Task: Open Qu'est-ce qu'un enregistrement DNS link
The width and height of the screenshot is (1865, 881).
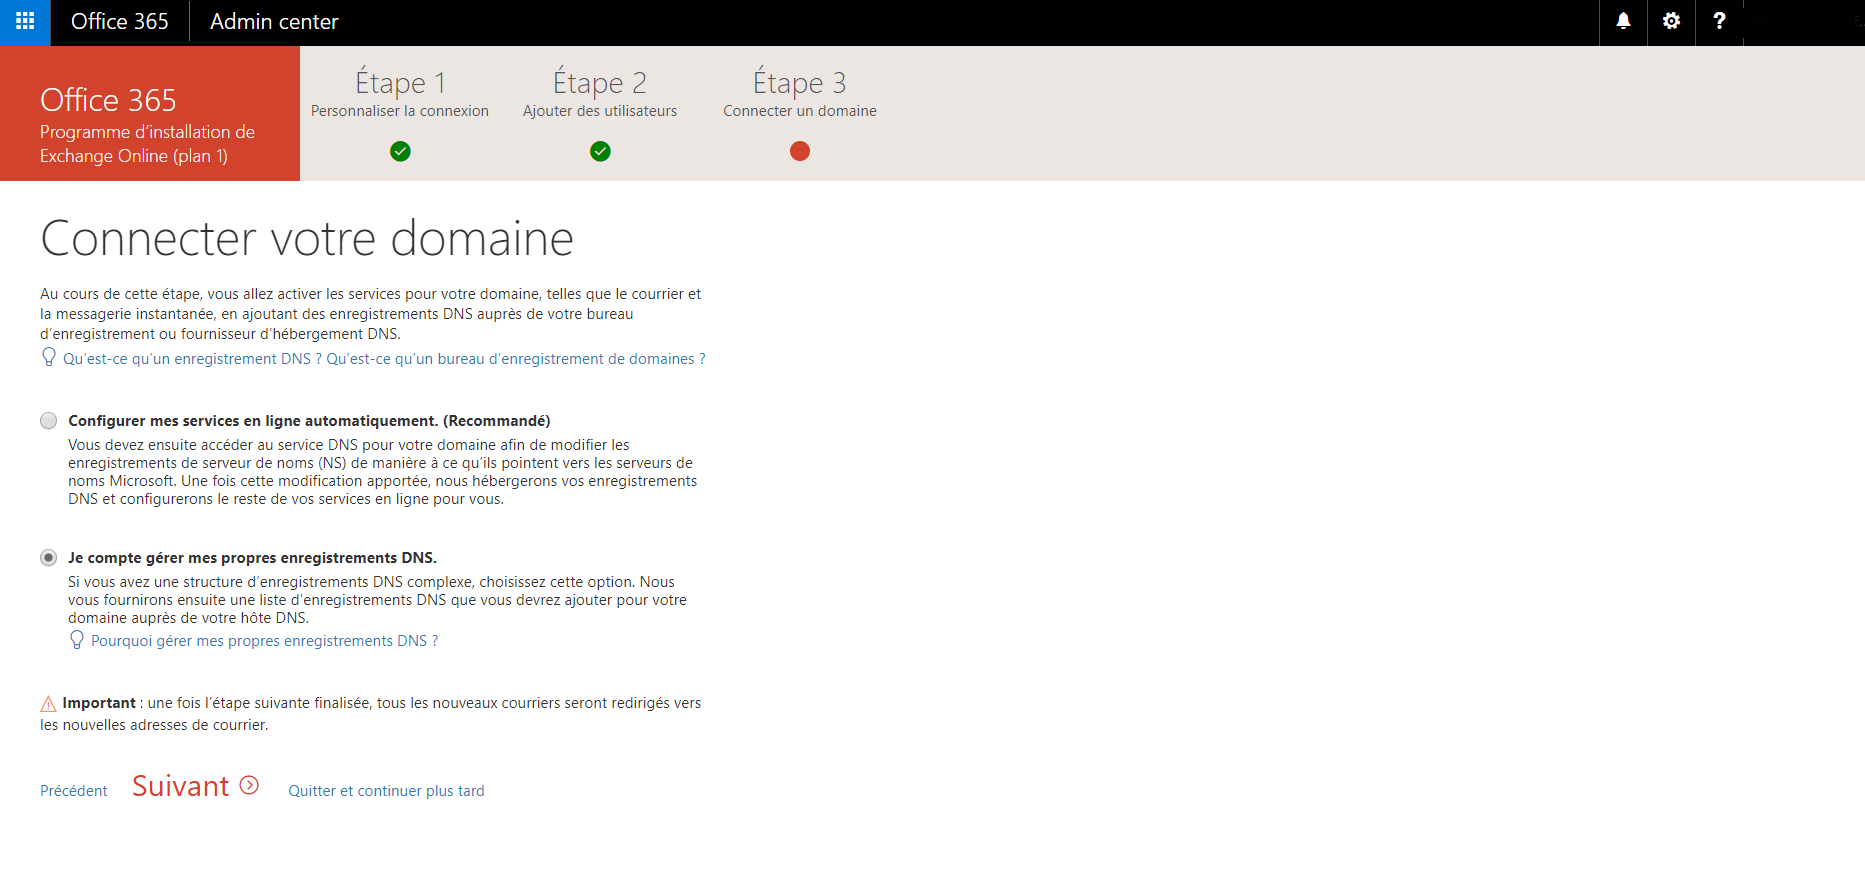Action: [x=192, y=358]
